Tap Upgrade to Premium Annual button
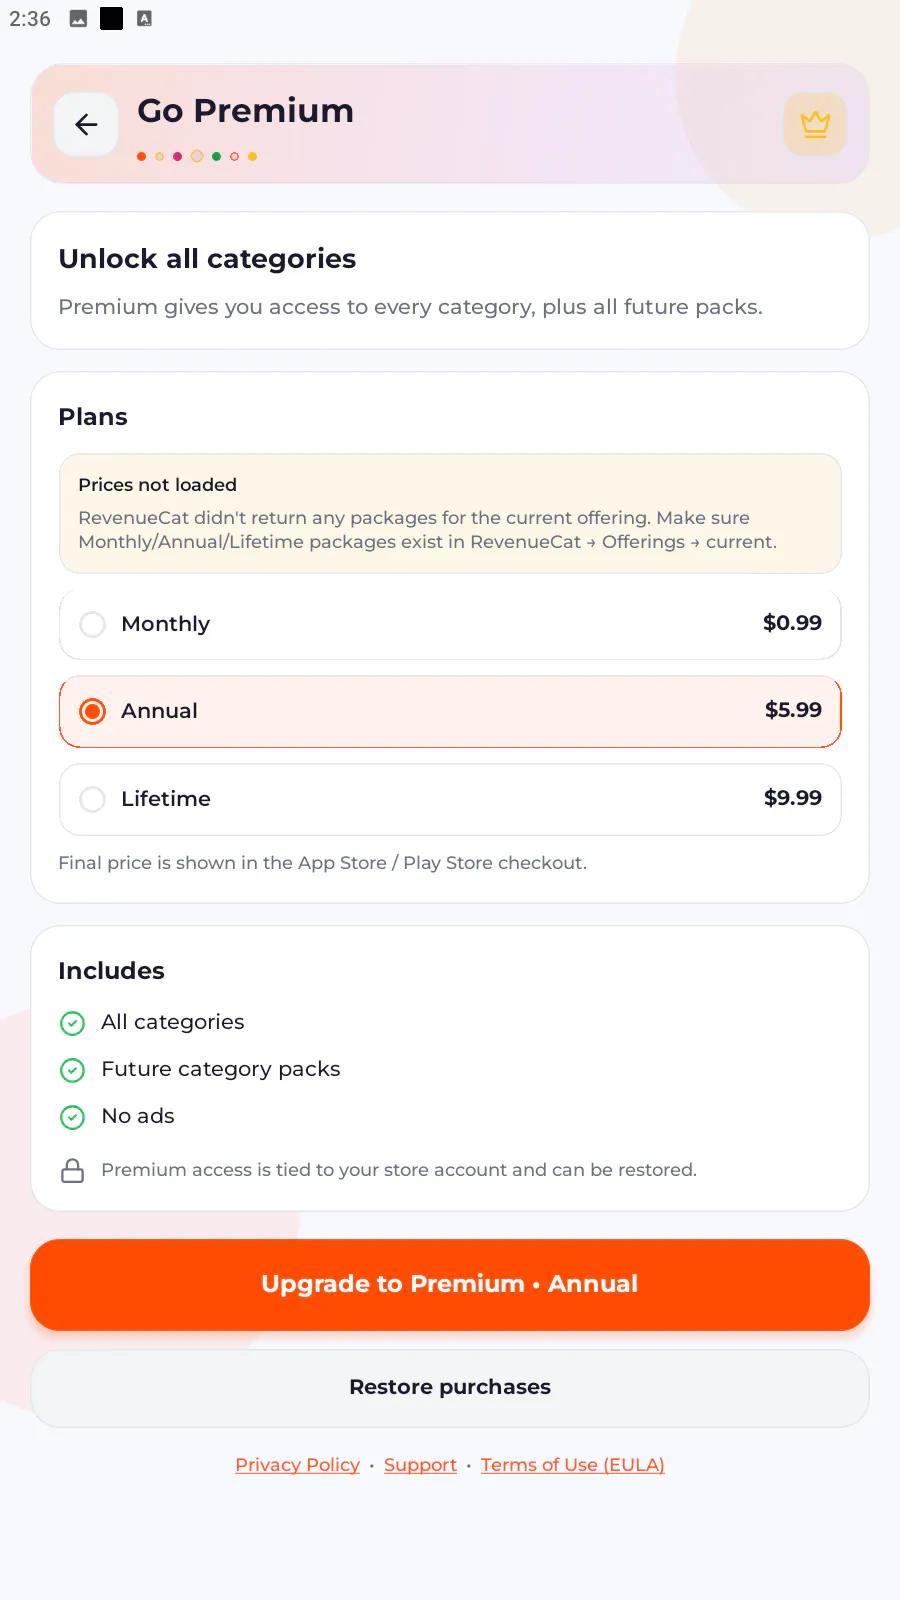900x1600 pixels. [450, 1284]
